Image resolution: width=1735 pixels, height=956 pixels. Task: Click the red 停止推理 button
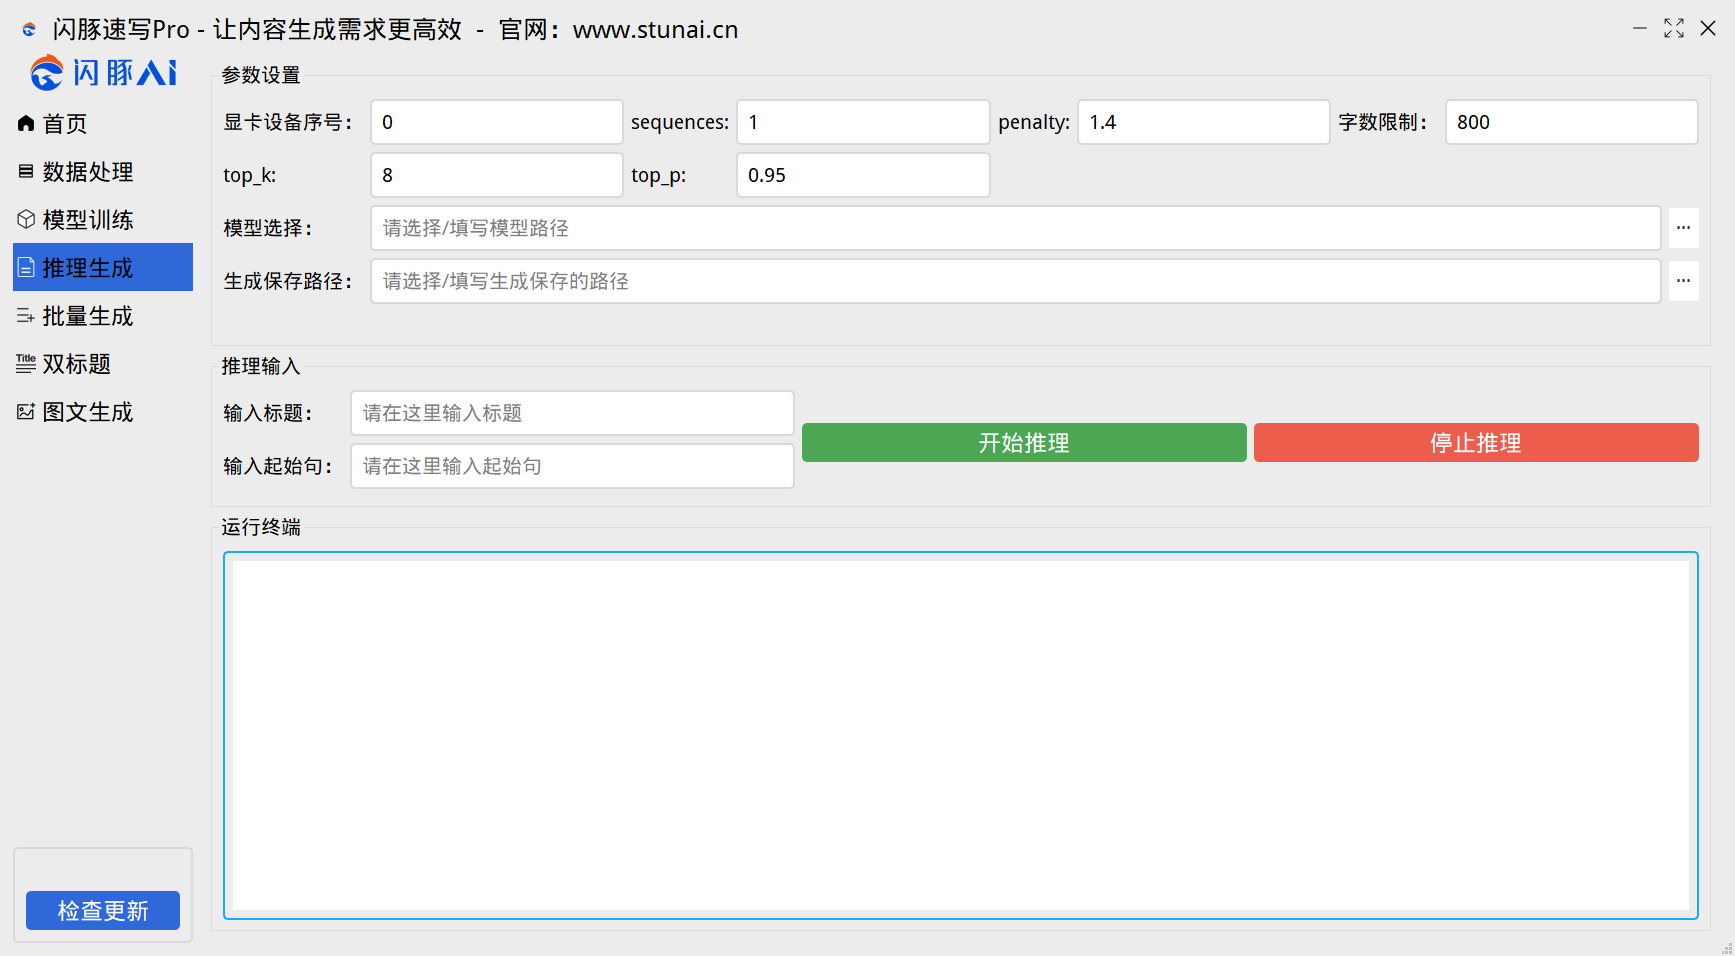(1476, 442)
